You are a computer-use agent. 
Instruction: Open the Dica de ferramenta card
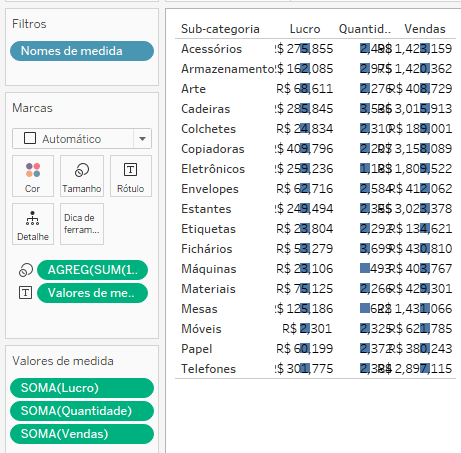coord(82,224)
